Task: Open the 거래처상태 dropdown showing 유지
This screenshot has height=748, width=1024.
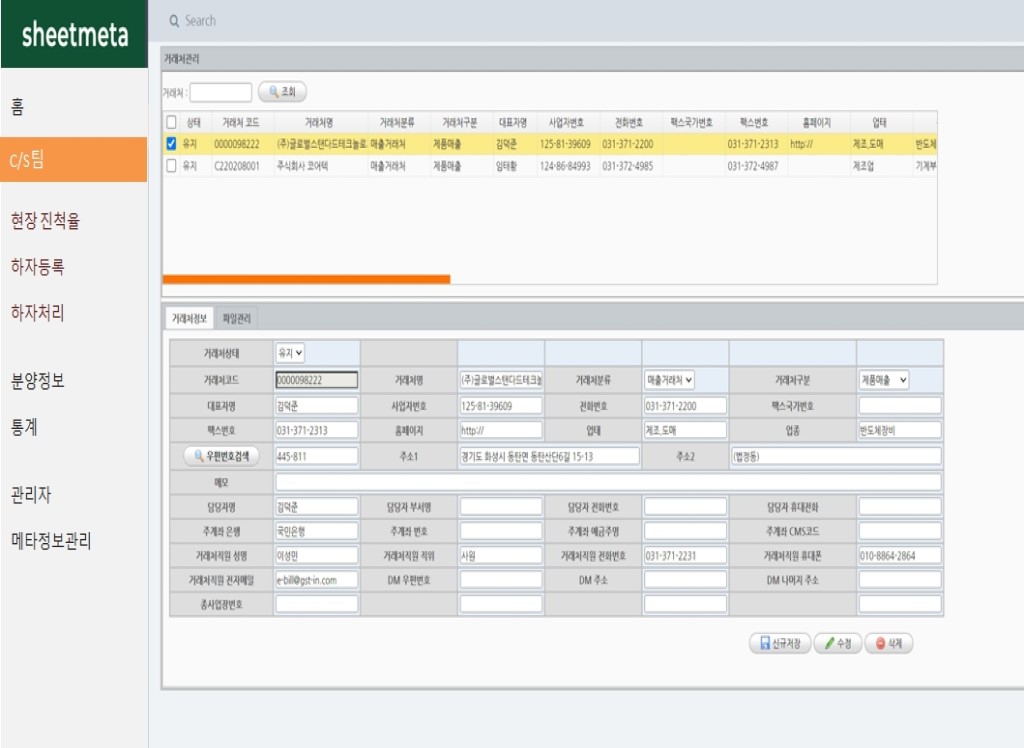Action: [291, 353]
